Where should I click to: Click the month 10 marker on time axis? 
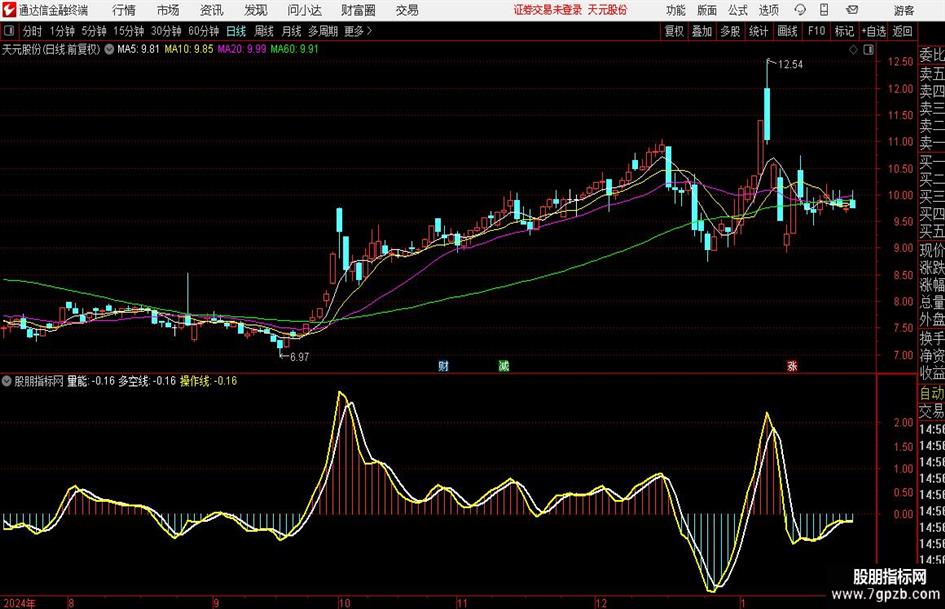coord(344,603)
